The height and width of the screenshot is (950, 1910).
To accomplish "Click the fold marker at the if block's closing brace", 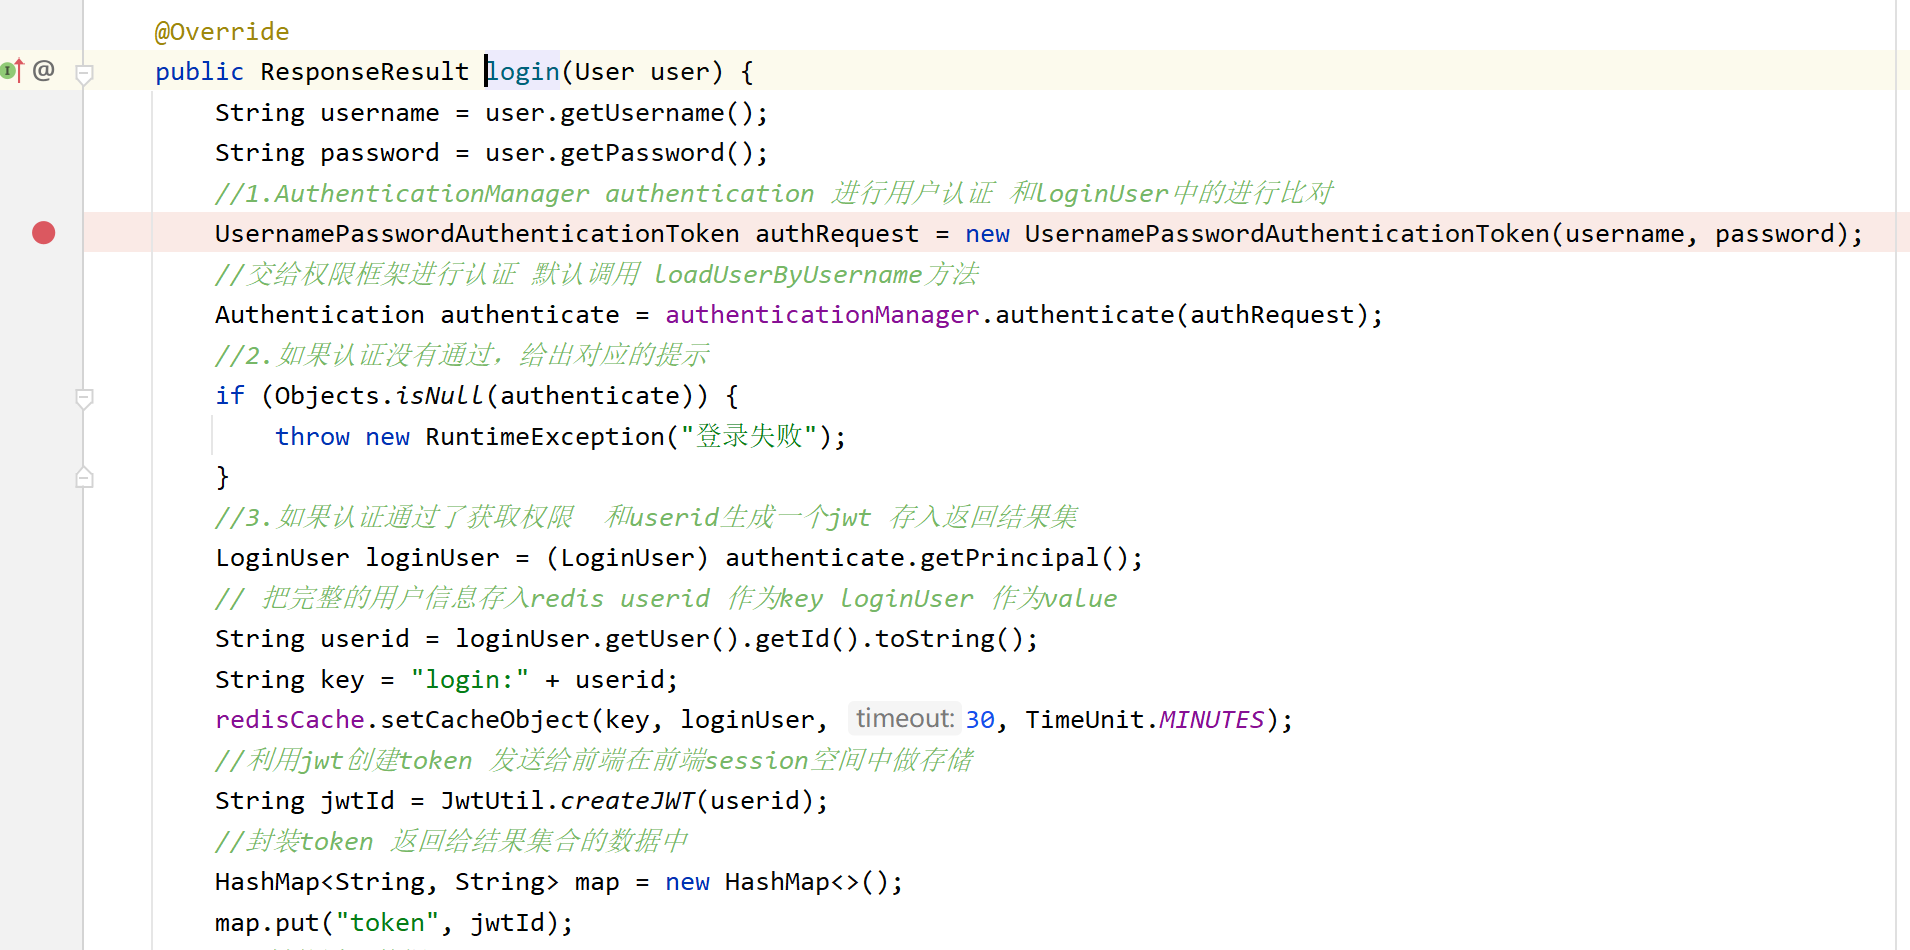I will (84, 477).
